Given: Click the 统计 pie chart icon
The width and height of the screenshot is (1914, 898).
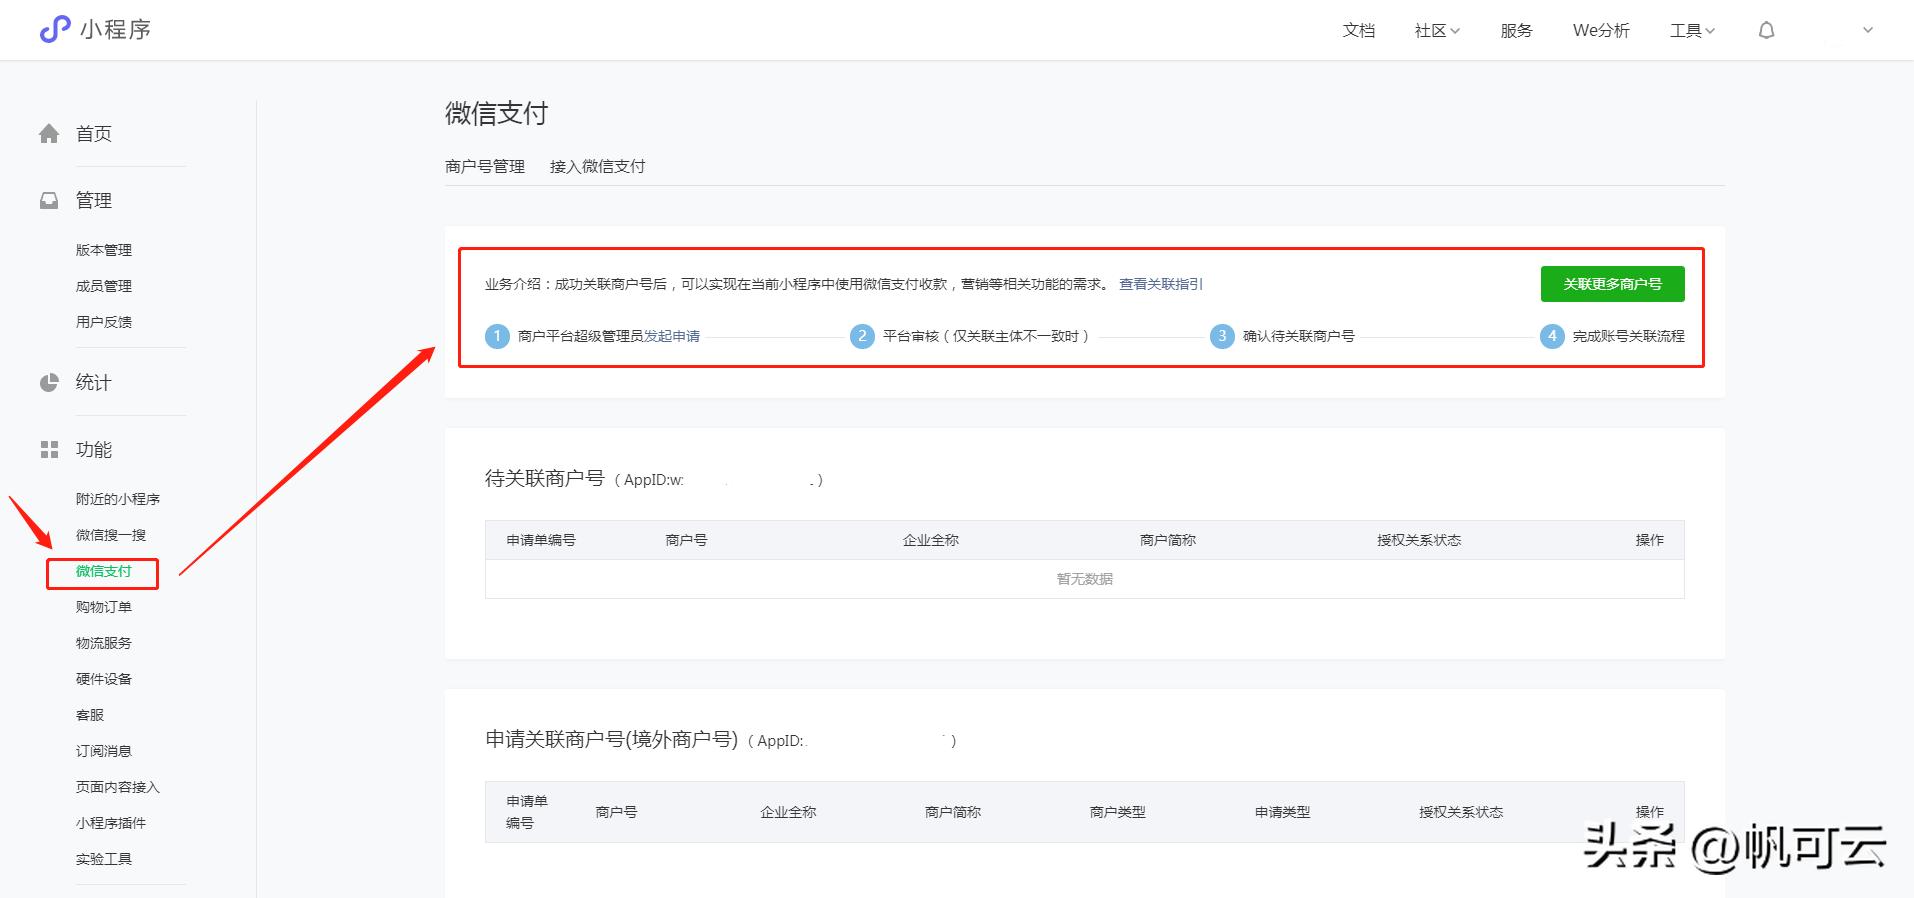Looking at the screenshot, I should [x=49, y=382].
